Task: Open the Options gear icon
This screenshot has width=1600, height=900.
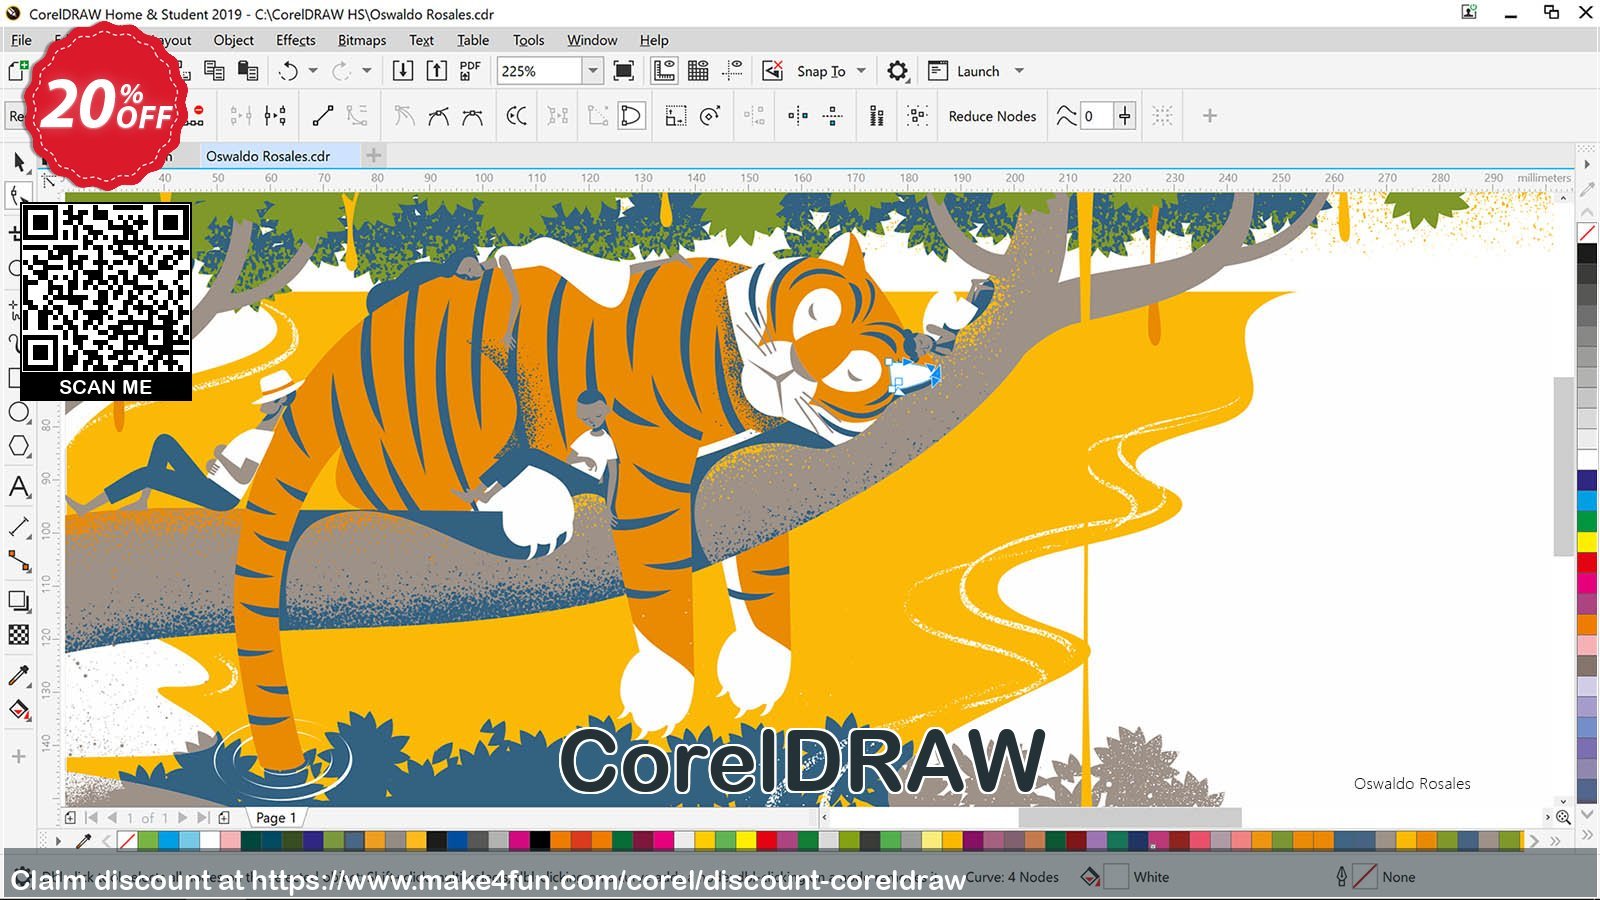Action: click(x=898, y=71)
